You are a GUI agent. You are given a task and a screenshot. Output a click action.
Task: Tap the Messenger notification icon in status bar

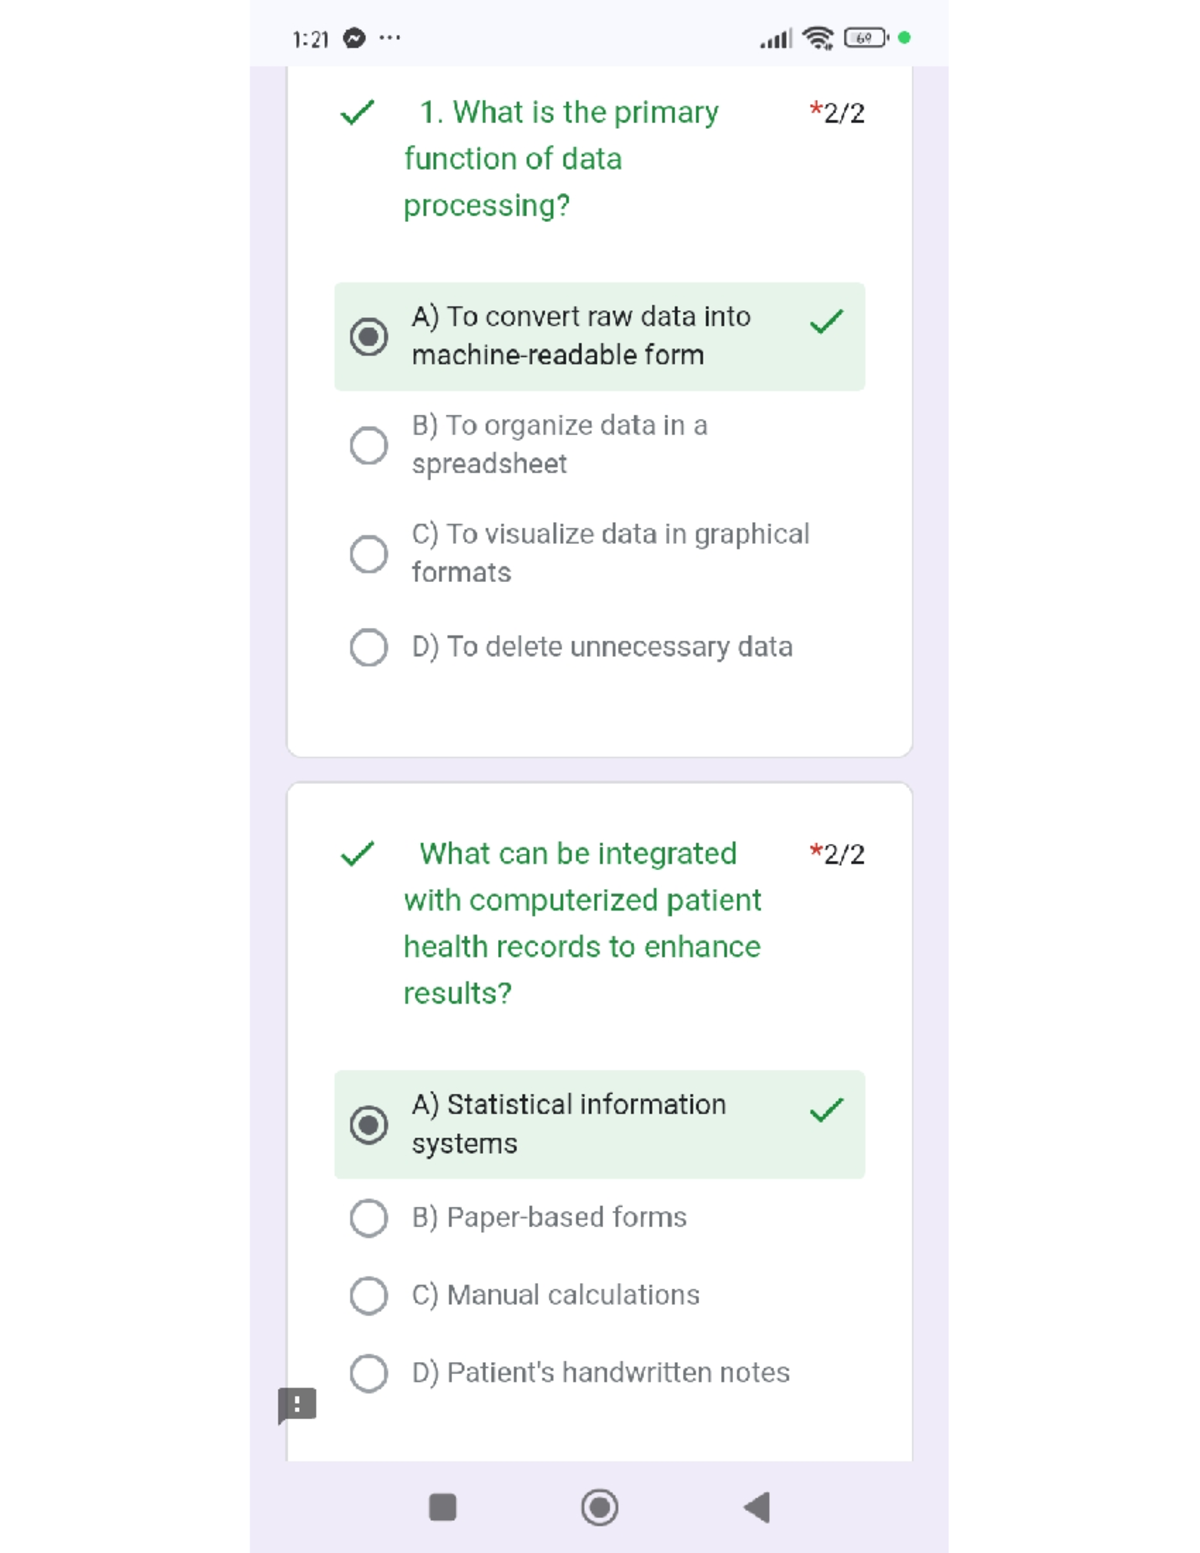(x=354, y=39)
